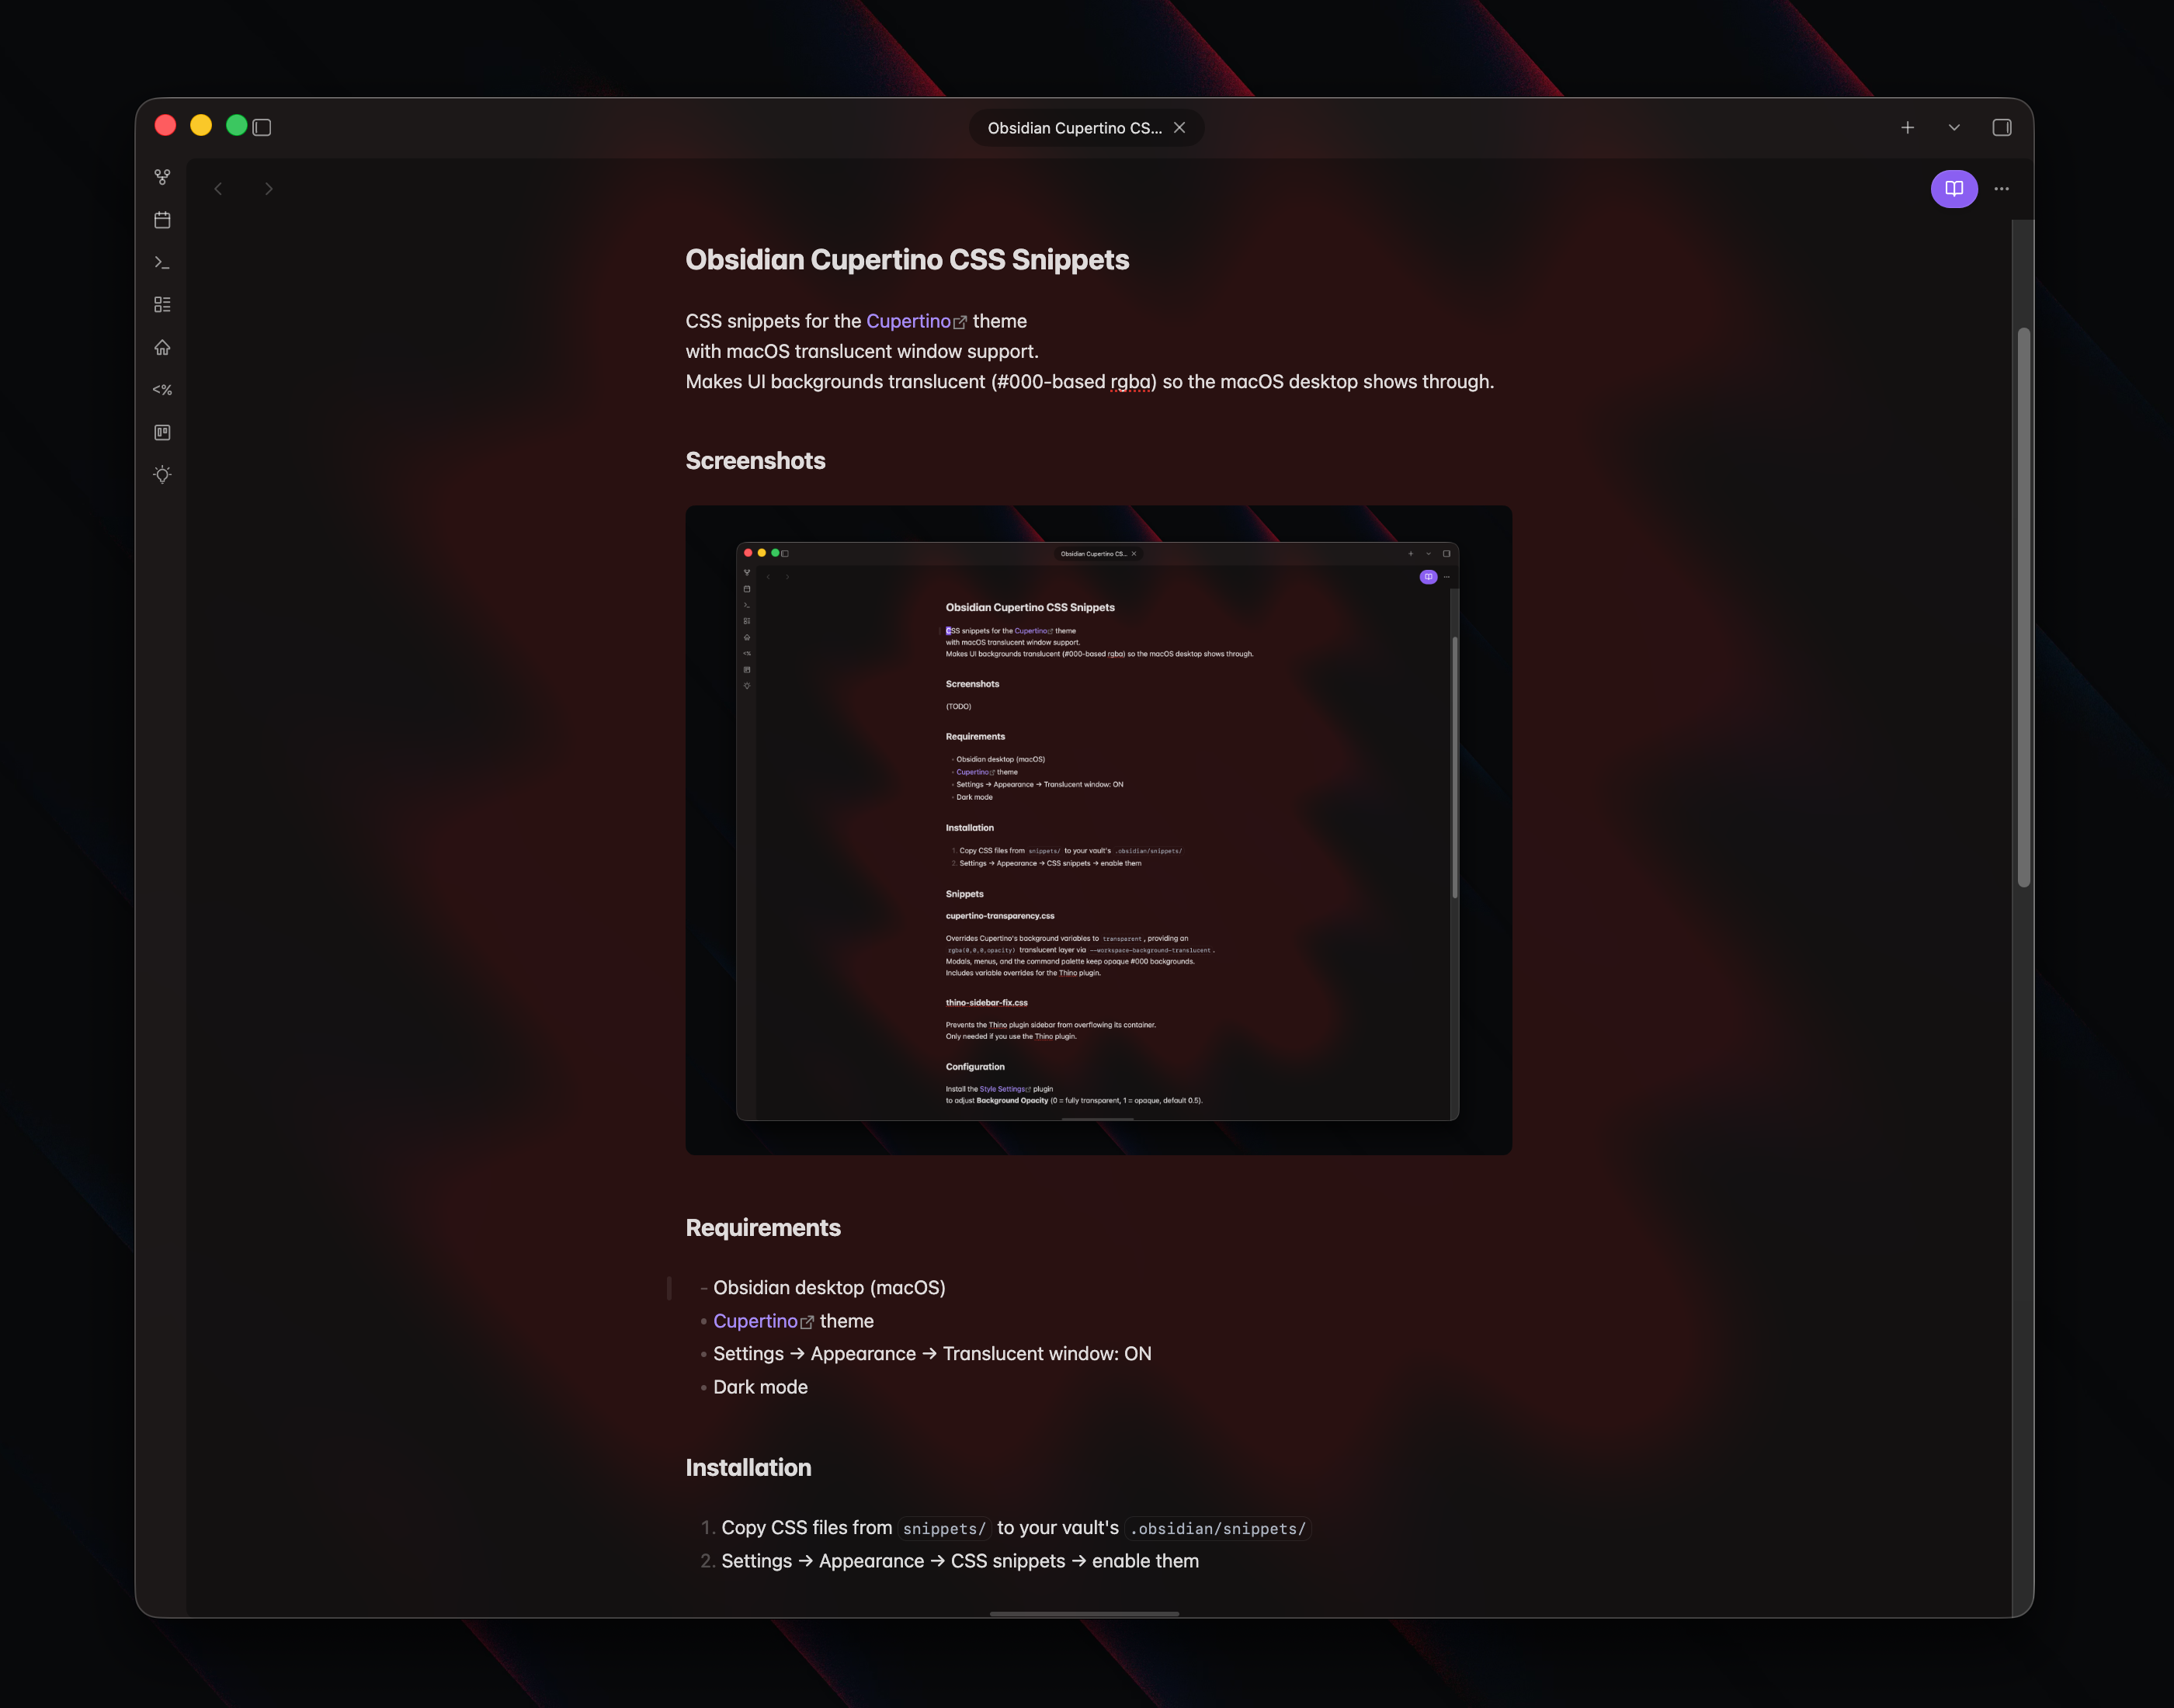
Task: Open the Cupertino link in intro paragraph
Action: (x=908, y=321)
